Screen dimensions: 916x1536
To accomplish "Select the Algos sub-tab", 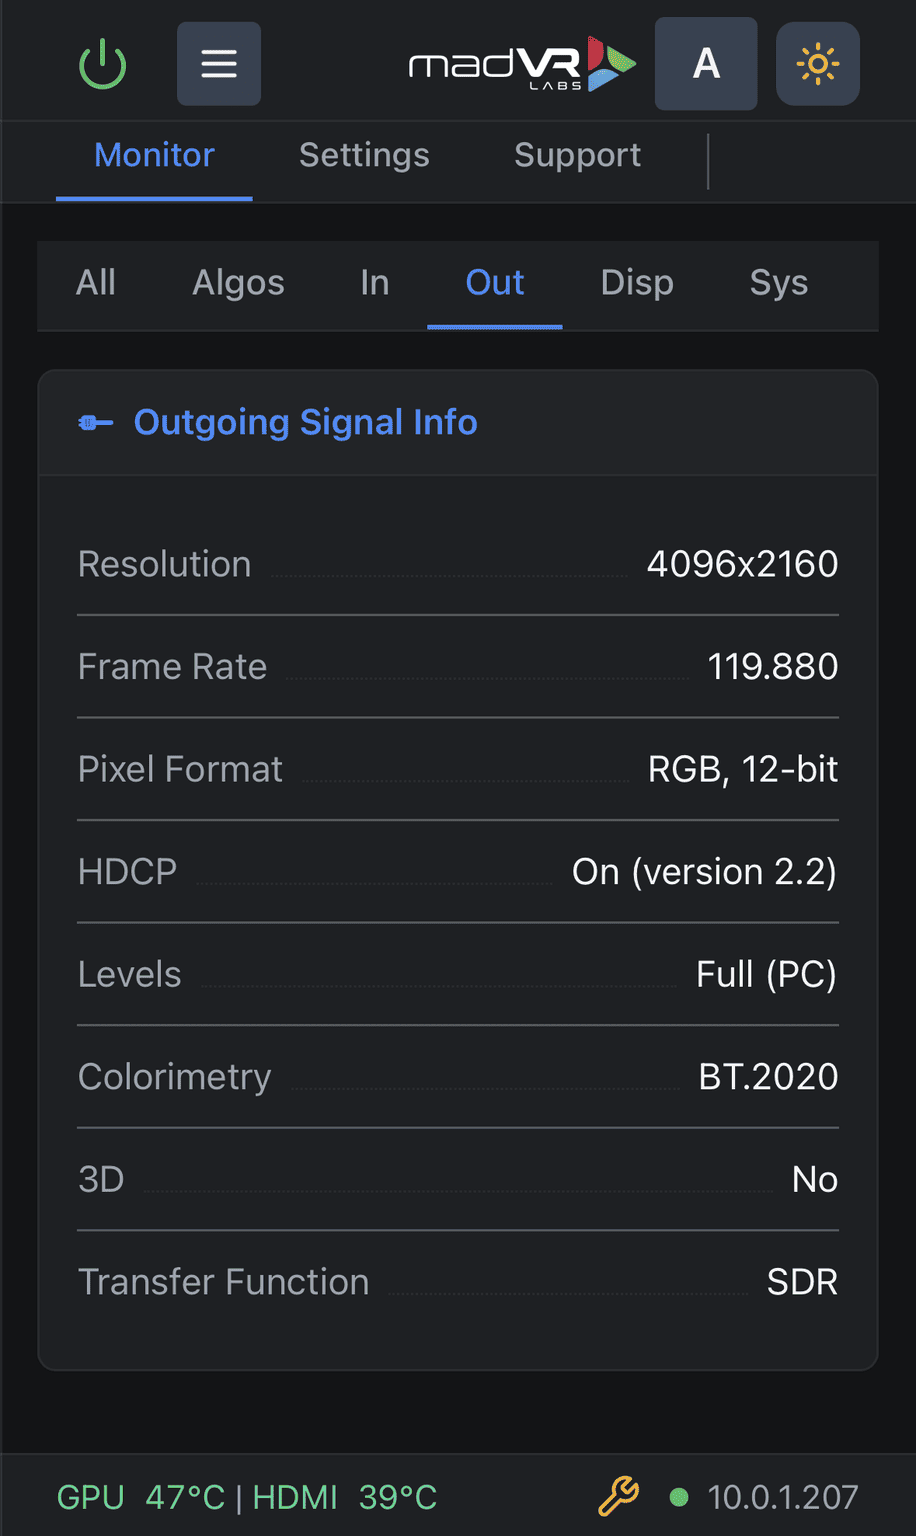I will pyautogui.click(x=238, y=283).
